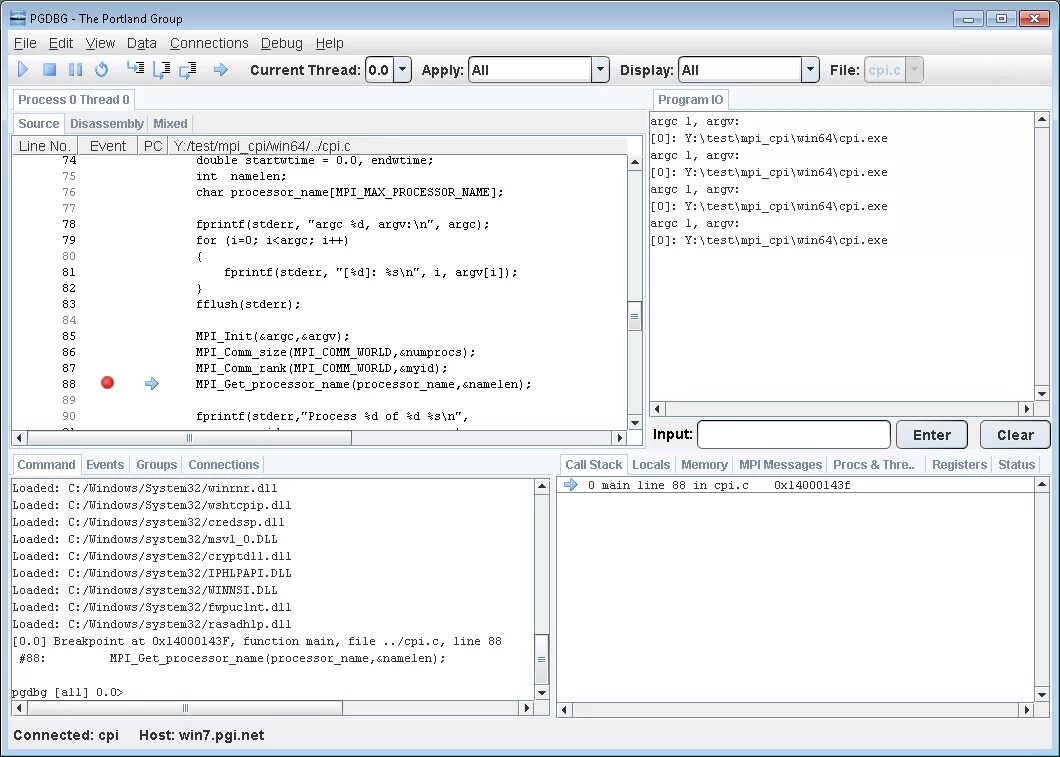Open the Data menu
This screenshot has height=757, width=1060.
[x=142, y=43]
